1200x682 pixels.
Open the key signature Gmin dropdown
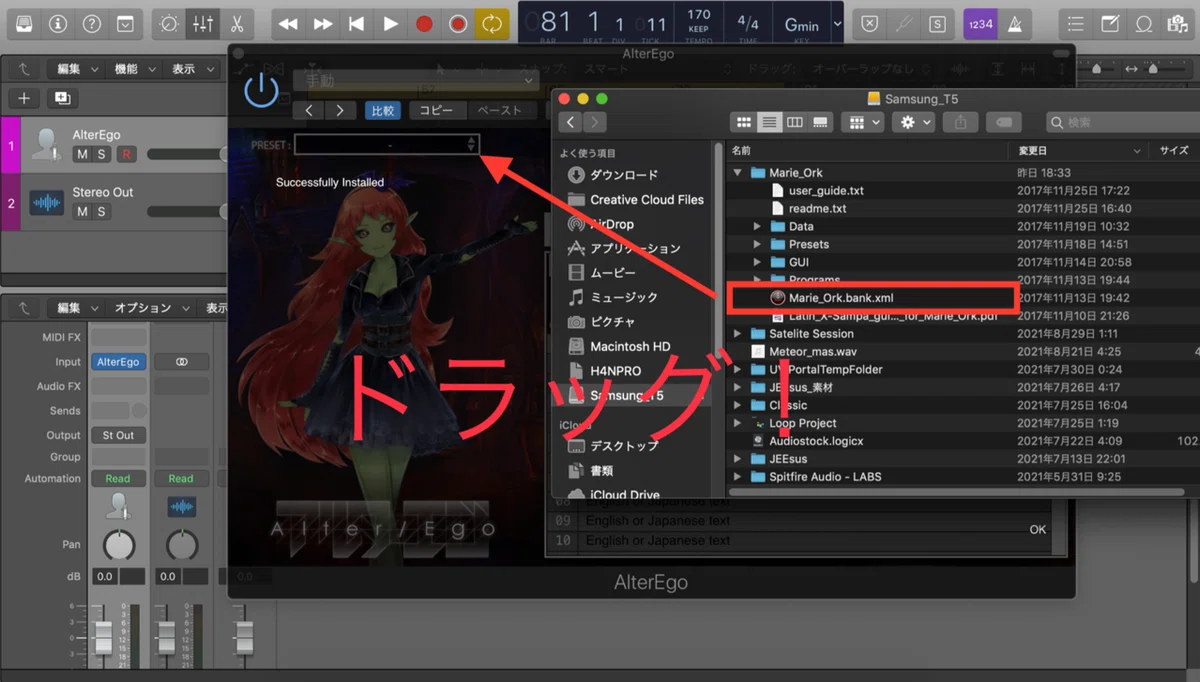pos(806,23)
